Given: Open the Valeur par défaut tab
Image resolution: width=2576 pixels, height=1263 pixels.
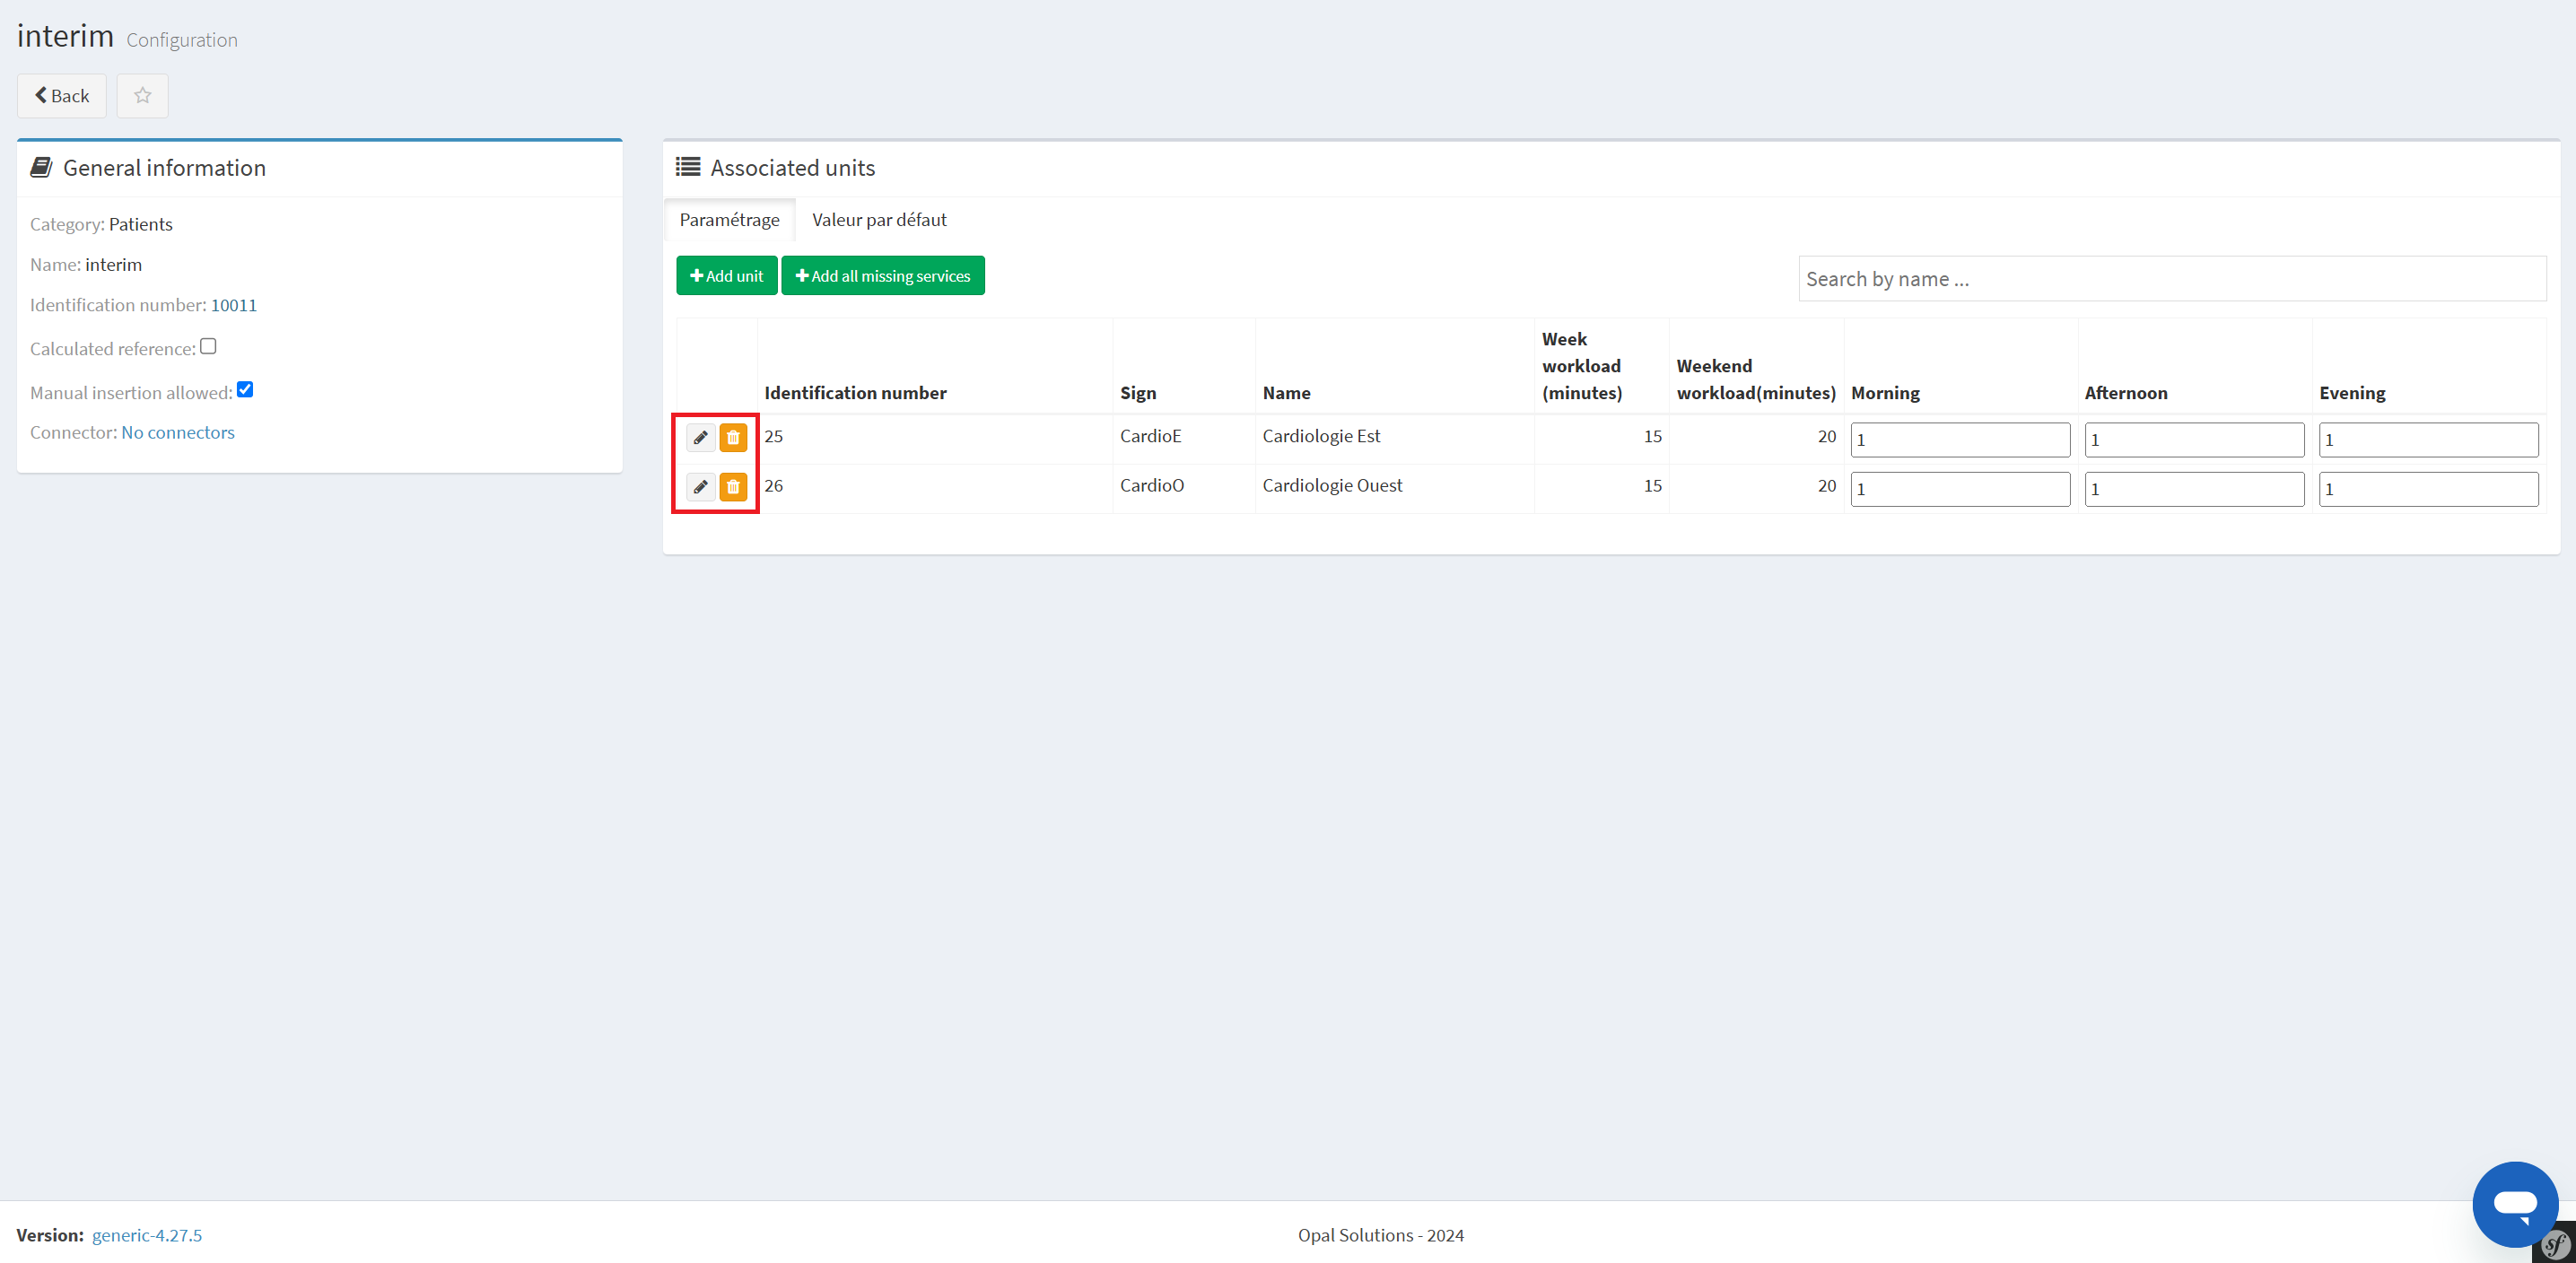Looking at the screenshot, I should pyautogui.click(x=879, y=220).
